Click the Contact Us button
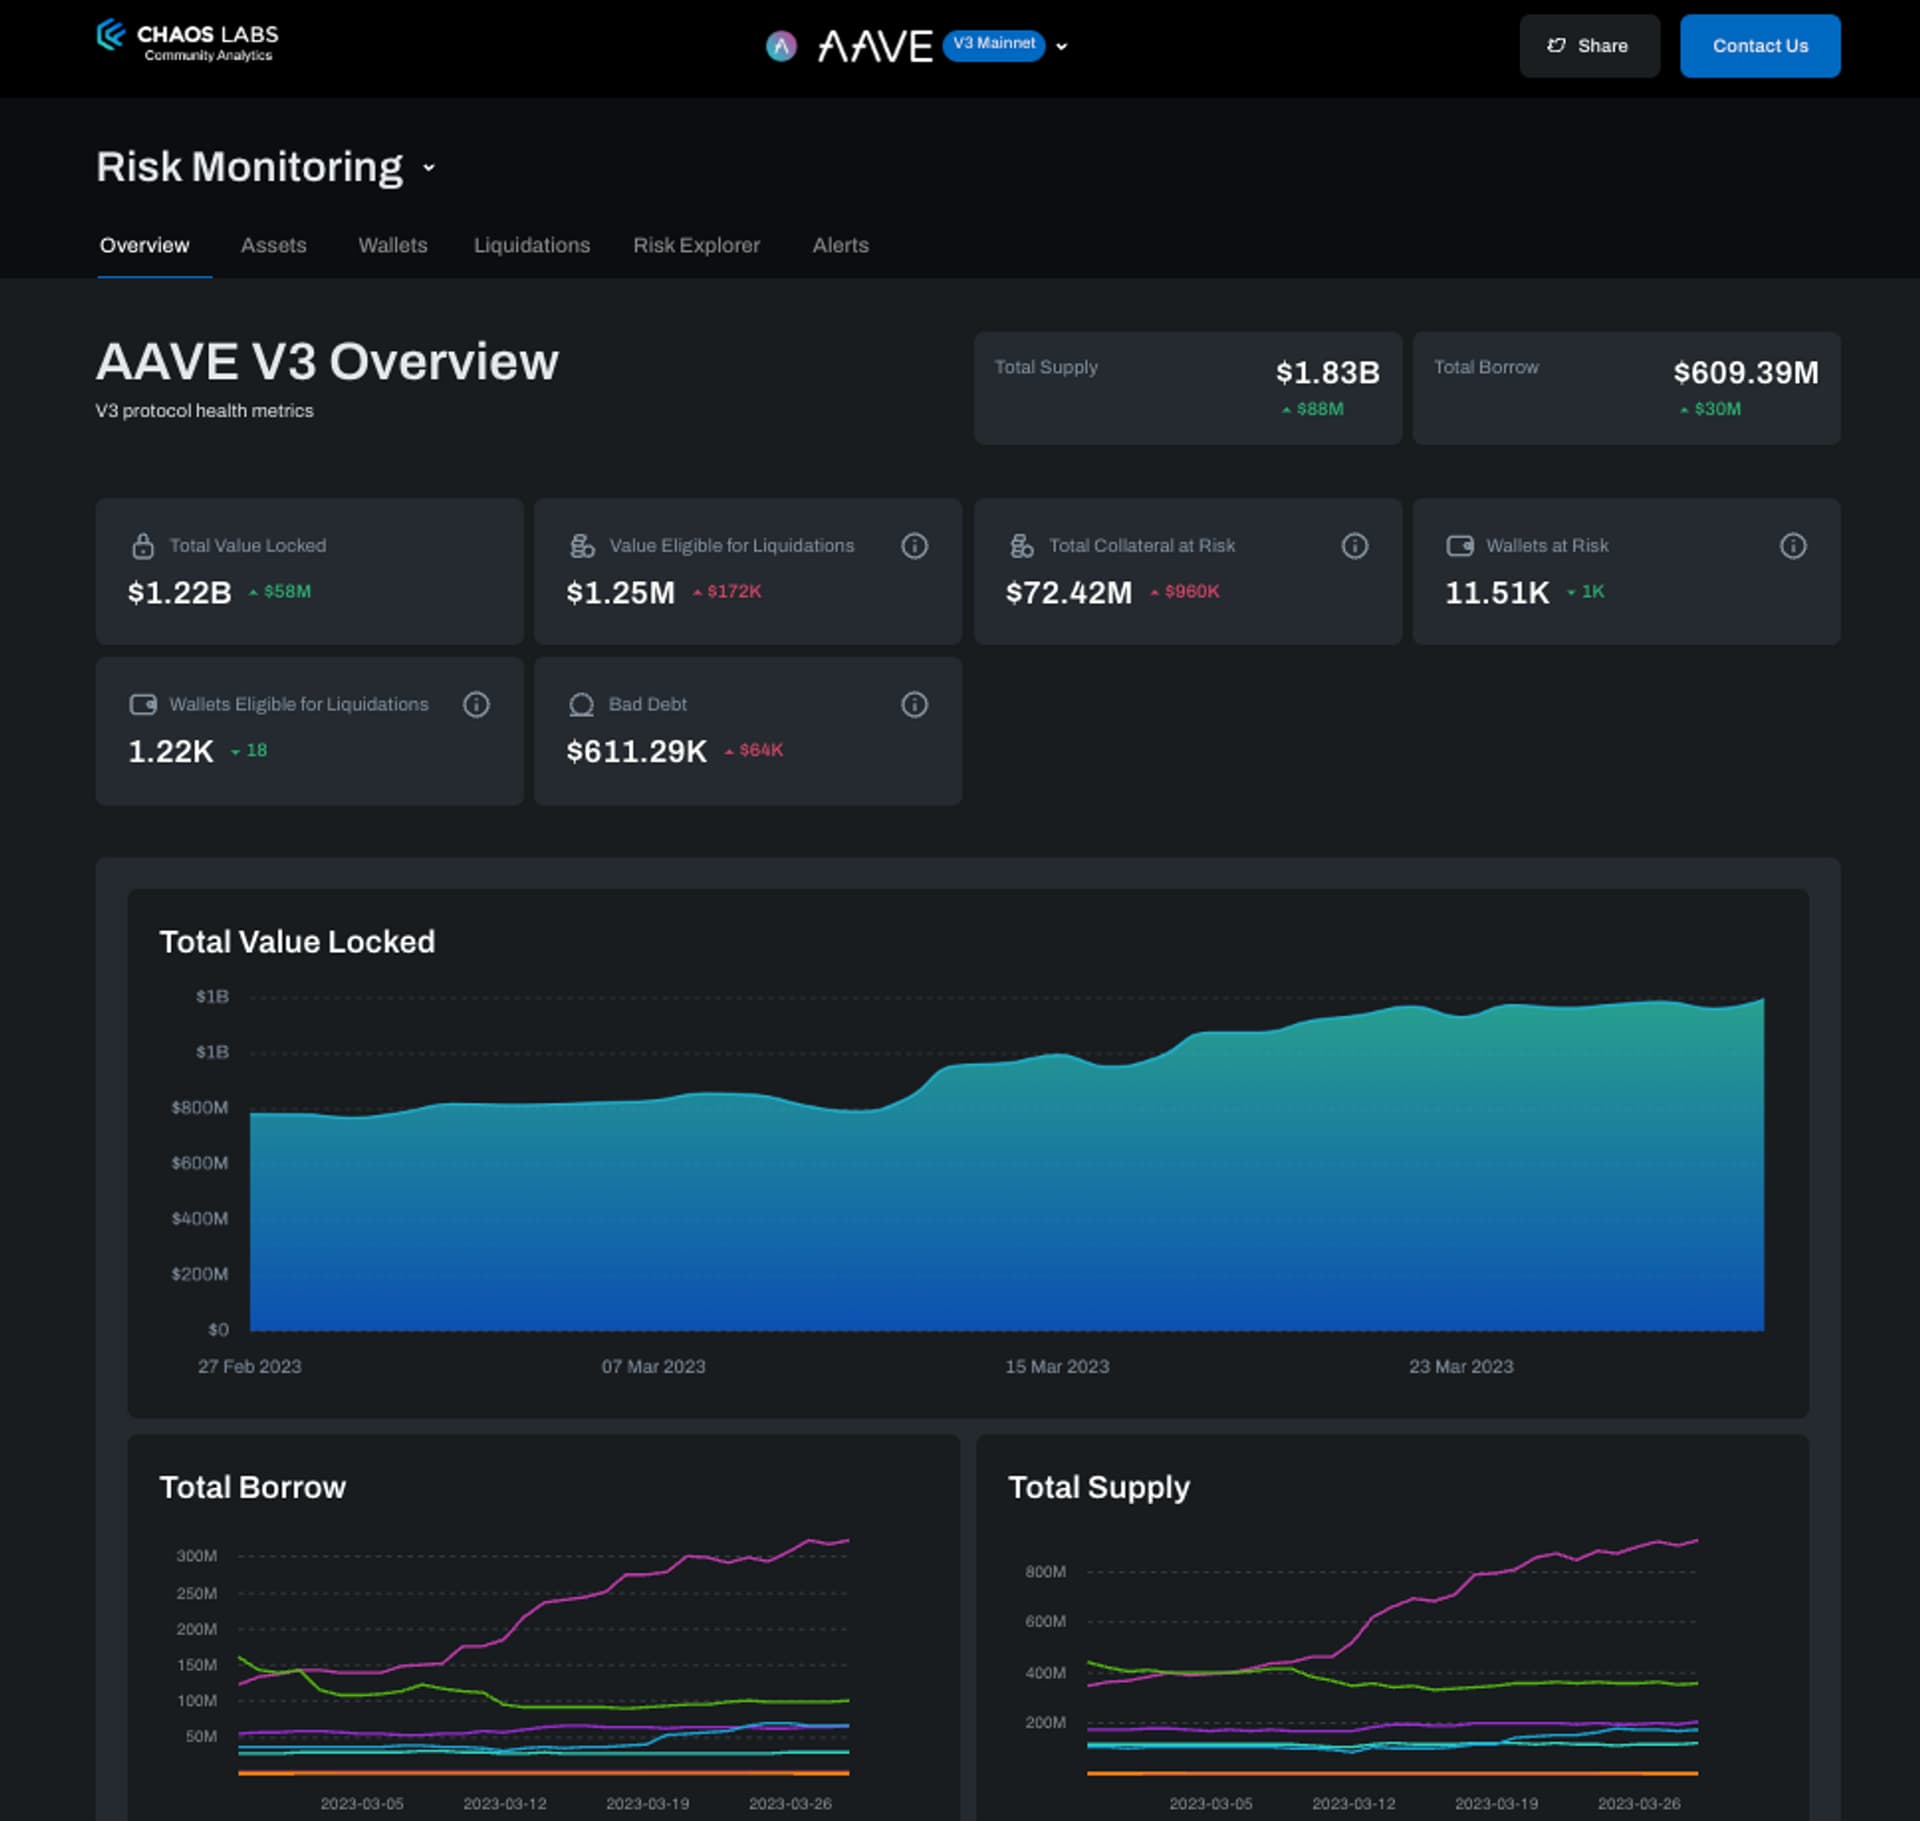The image size is (1920, 1821). point(1760,46)
